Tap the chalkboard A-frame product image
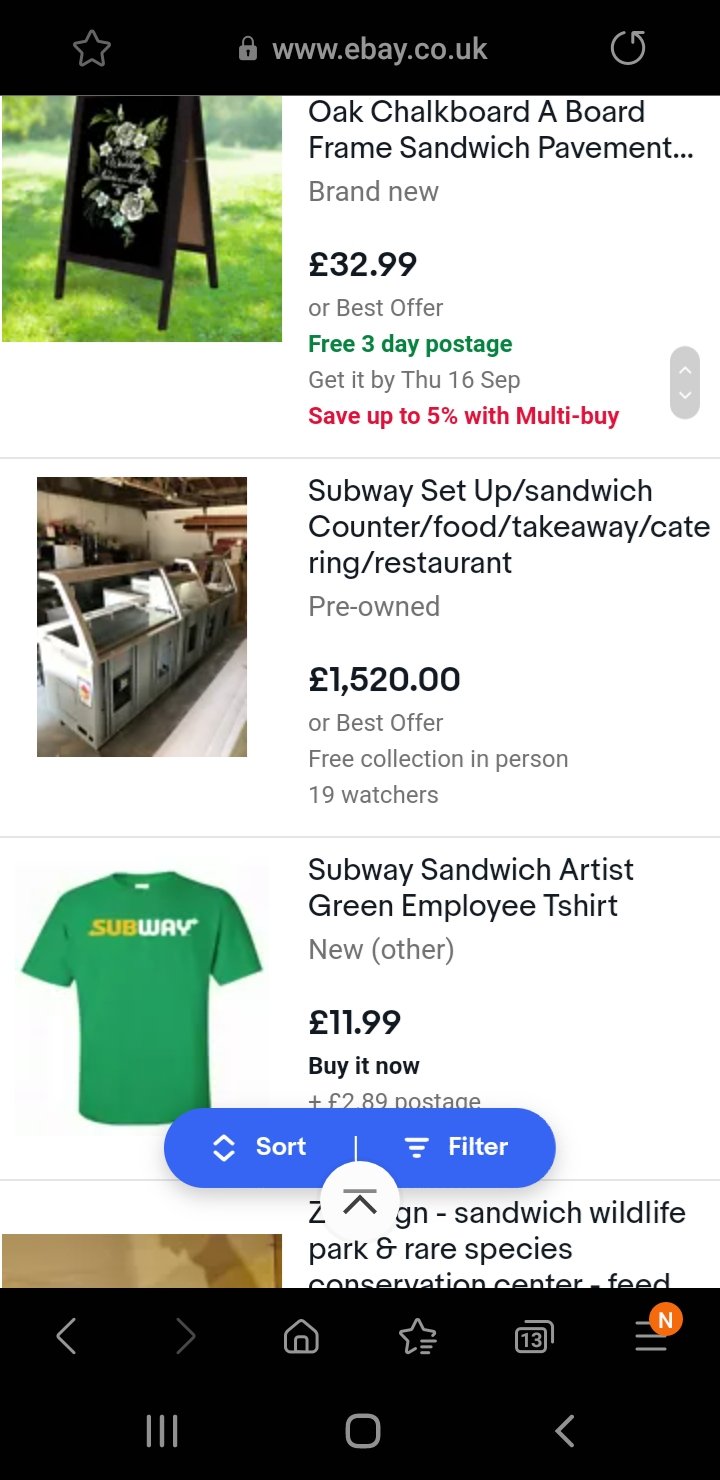 click(x=142, y=219)
